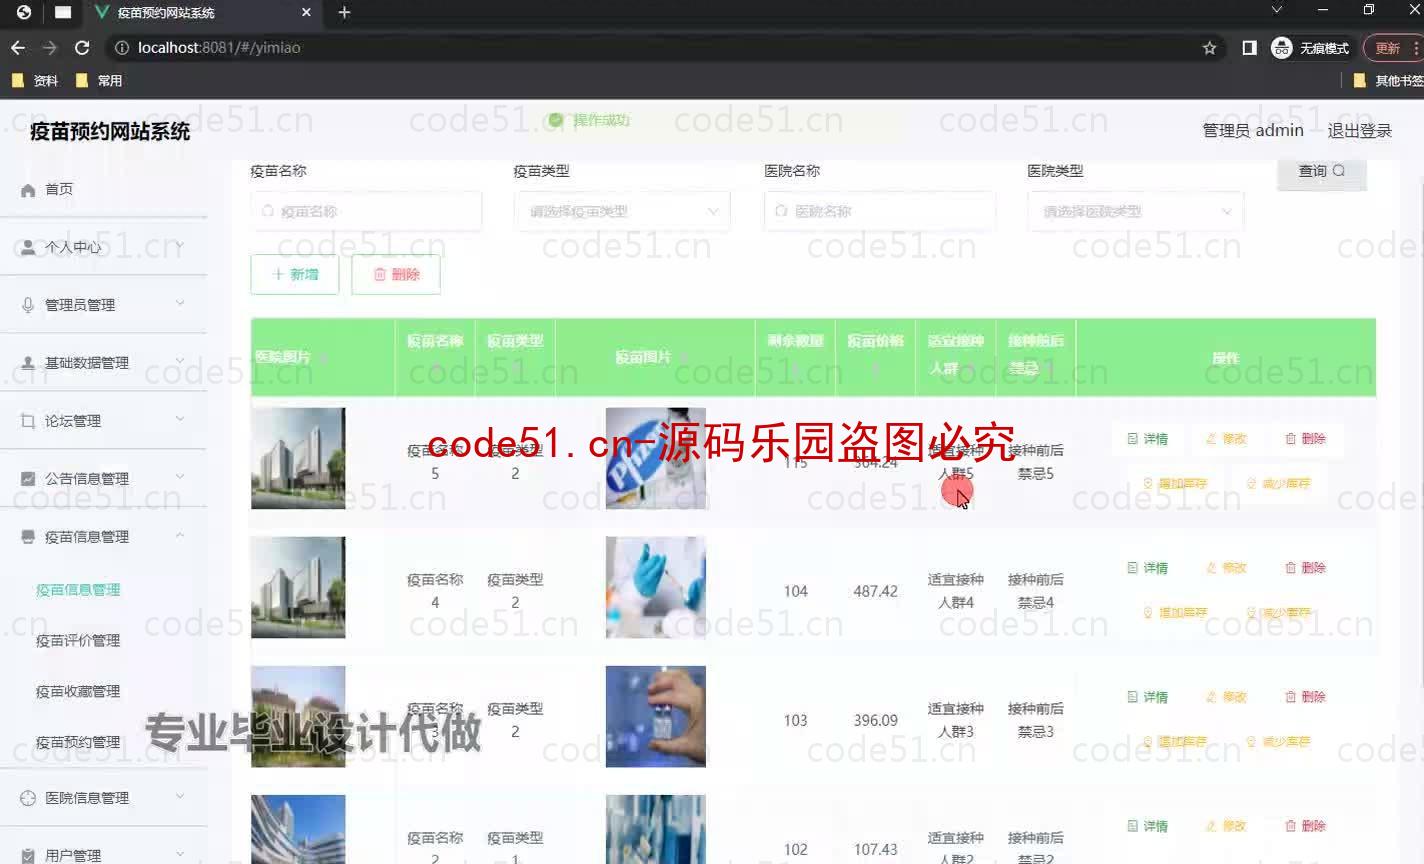
Task: Open 详情 for 疫苗名称4 row
Action: pyautogui.click(x=1148, y=568)
